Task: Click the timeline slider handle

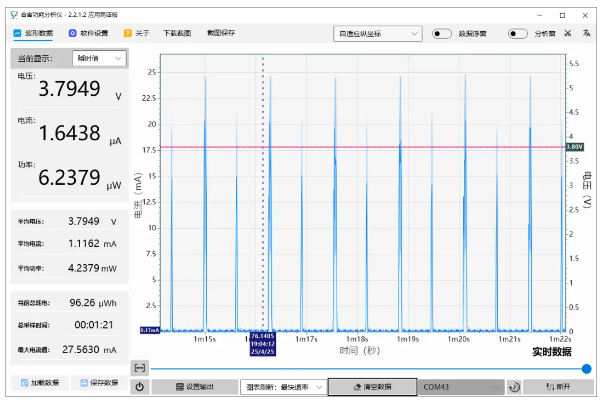Action: click(x=586, y=369)
